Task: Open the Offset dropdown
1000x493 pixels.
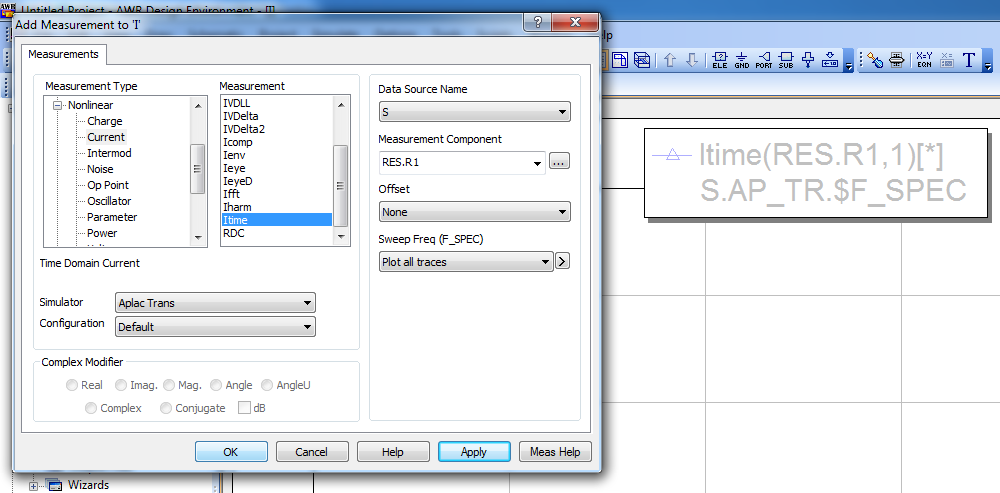Action: [x=474, y=212]
